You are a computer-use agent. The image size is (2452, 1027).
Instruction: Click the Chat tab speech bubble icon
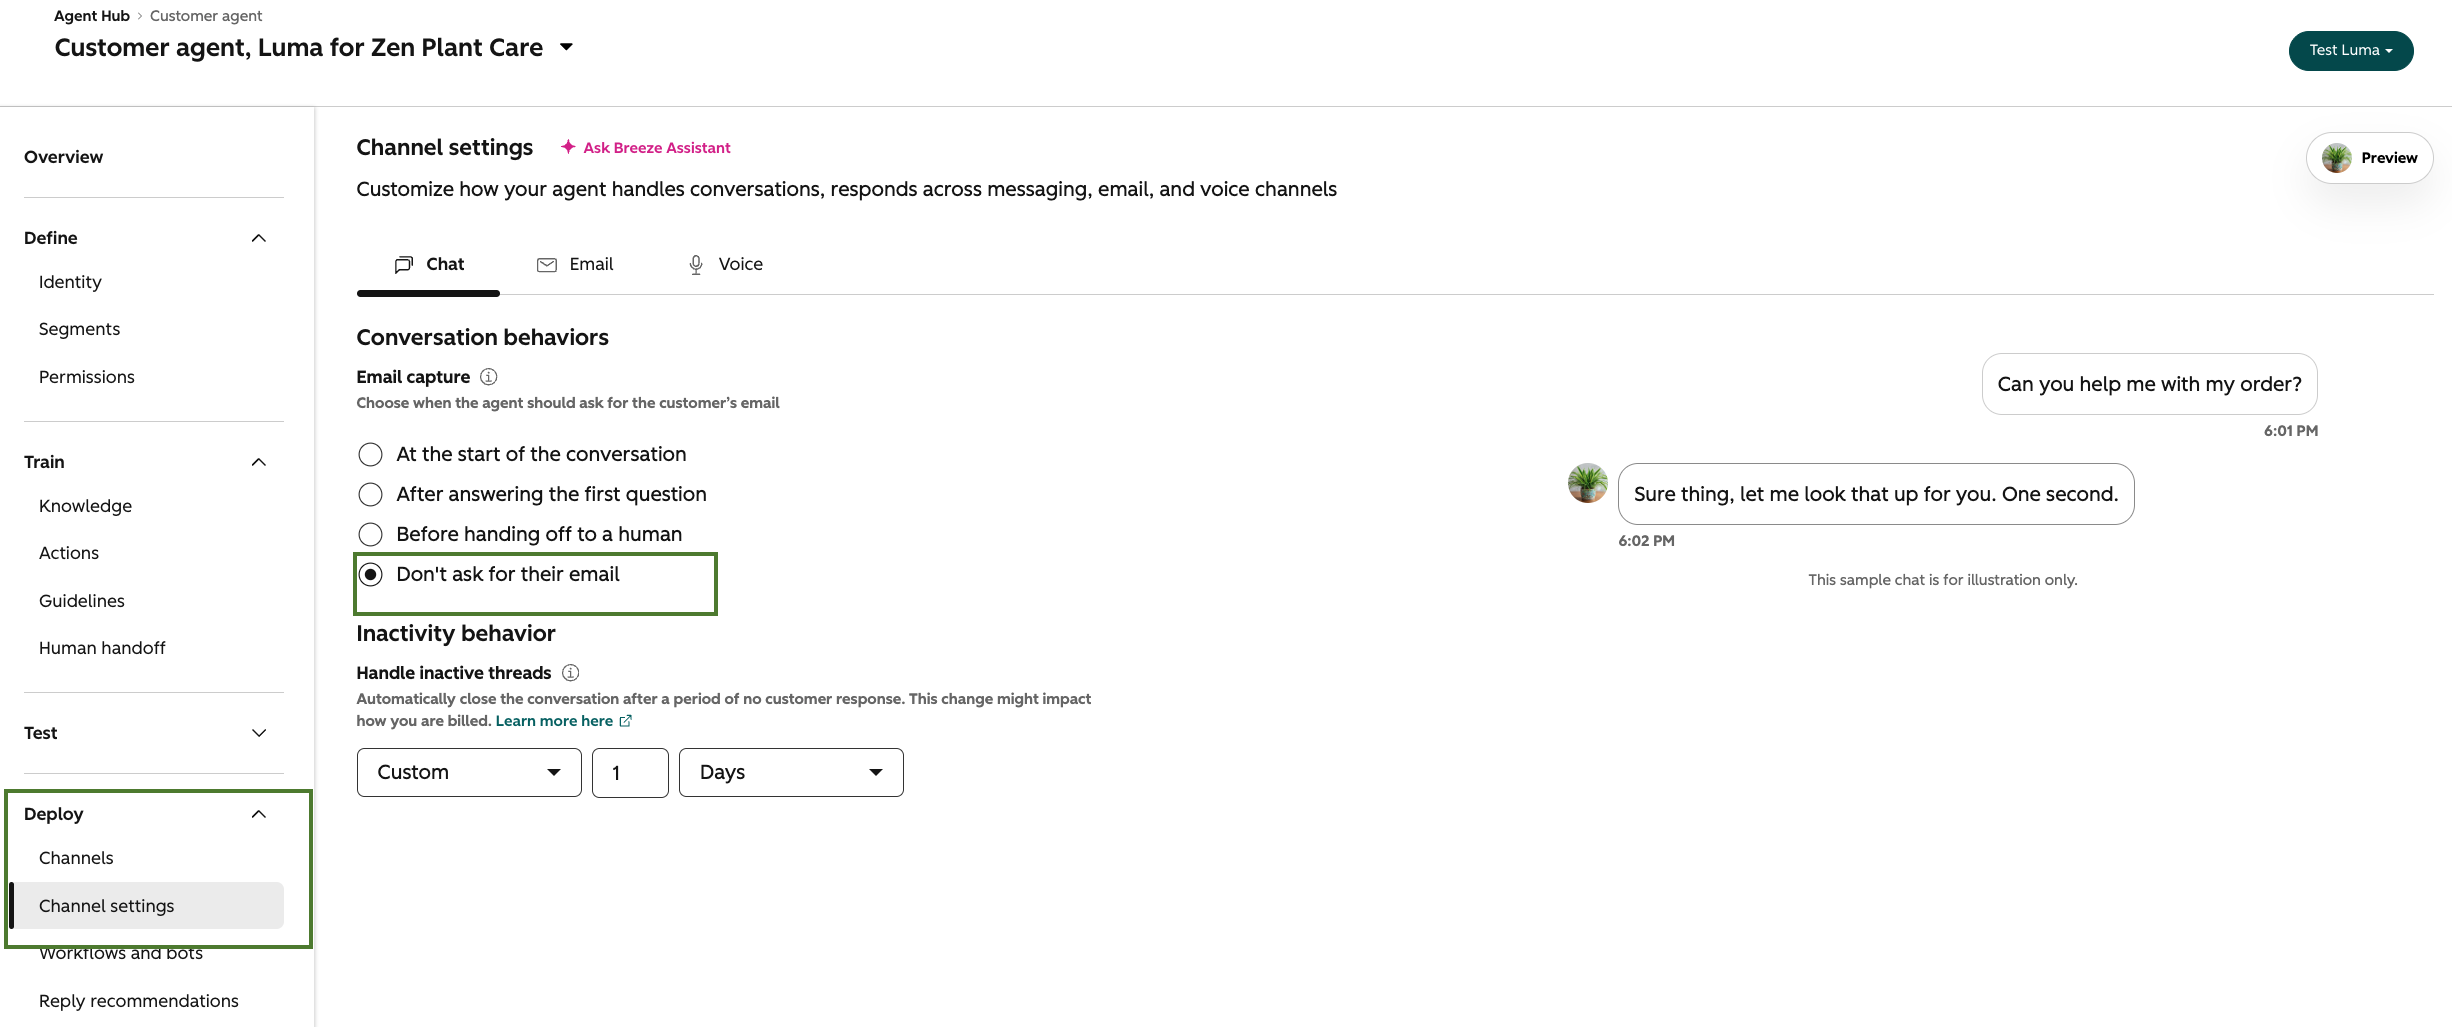(404, 264)
